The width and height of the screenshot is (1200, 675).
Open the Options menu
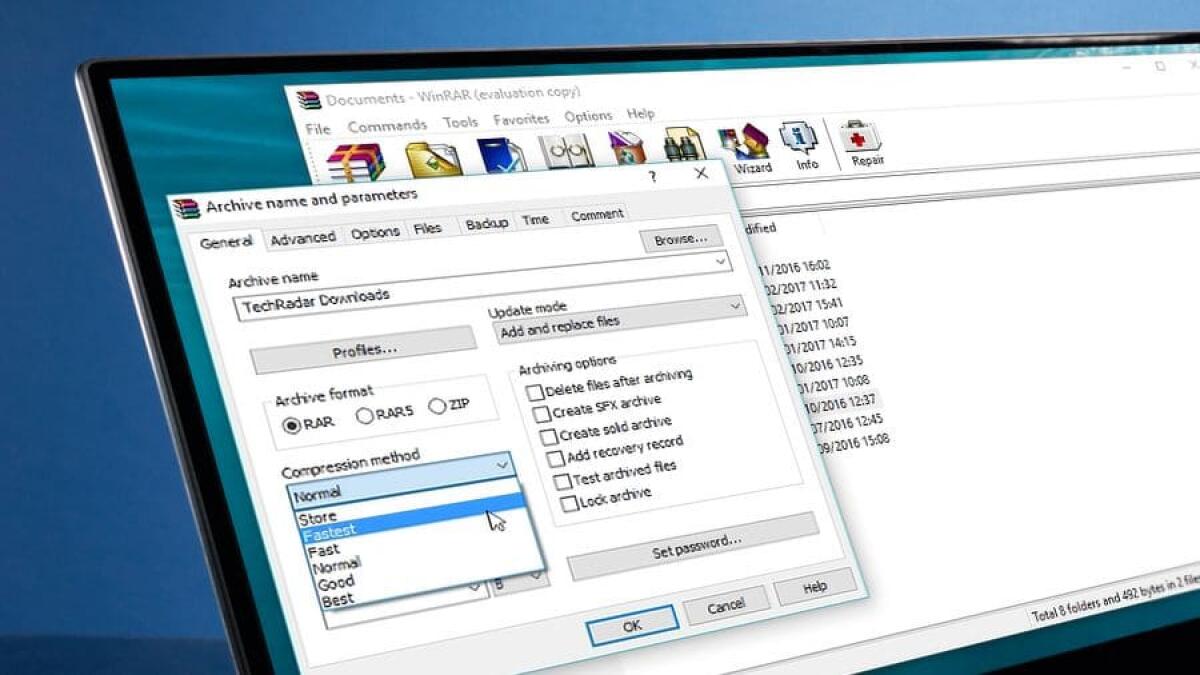point(587,115)
